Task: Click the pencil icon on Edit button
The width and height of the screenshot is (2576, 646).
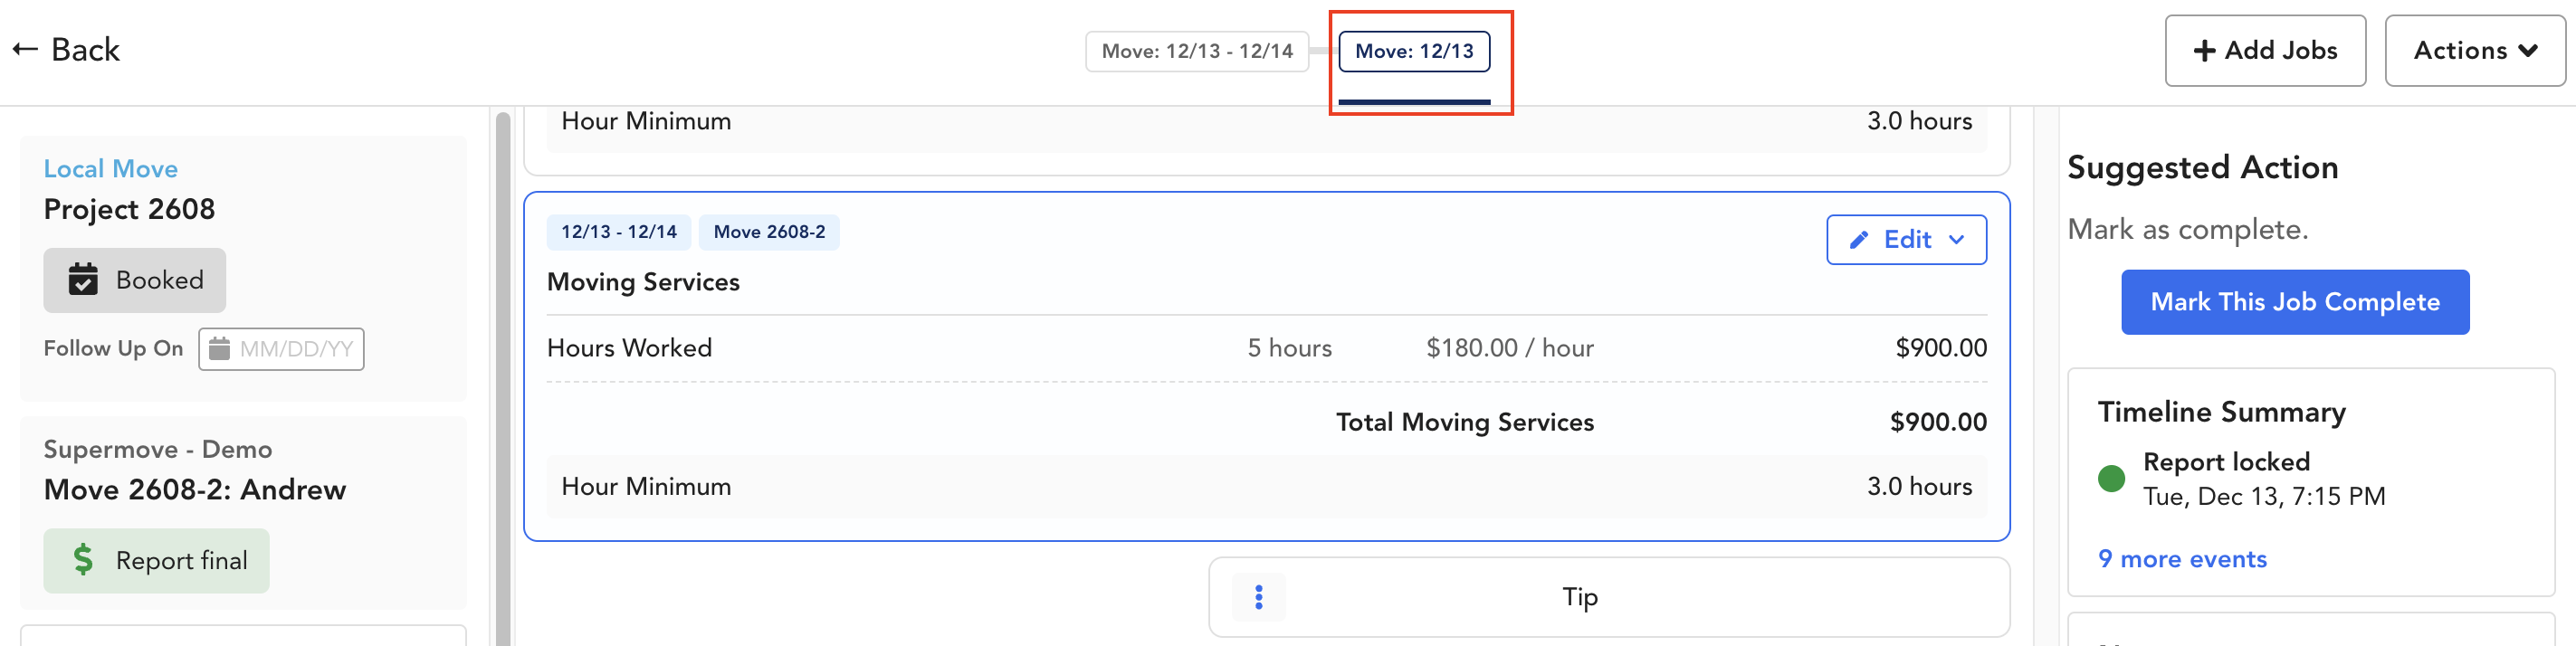Action: (x=1858, y=240)
